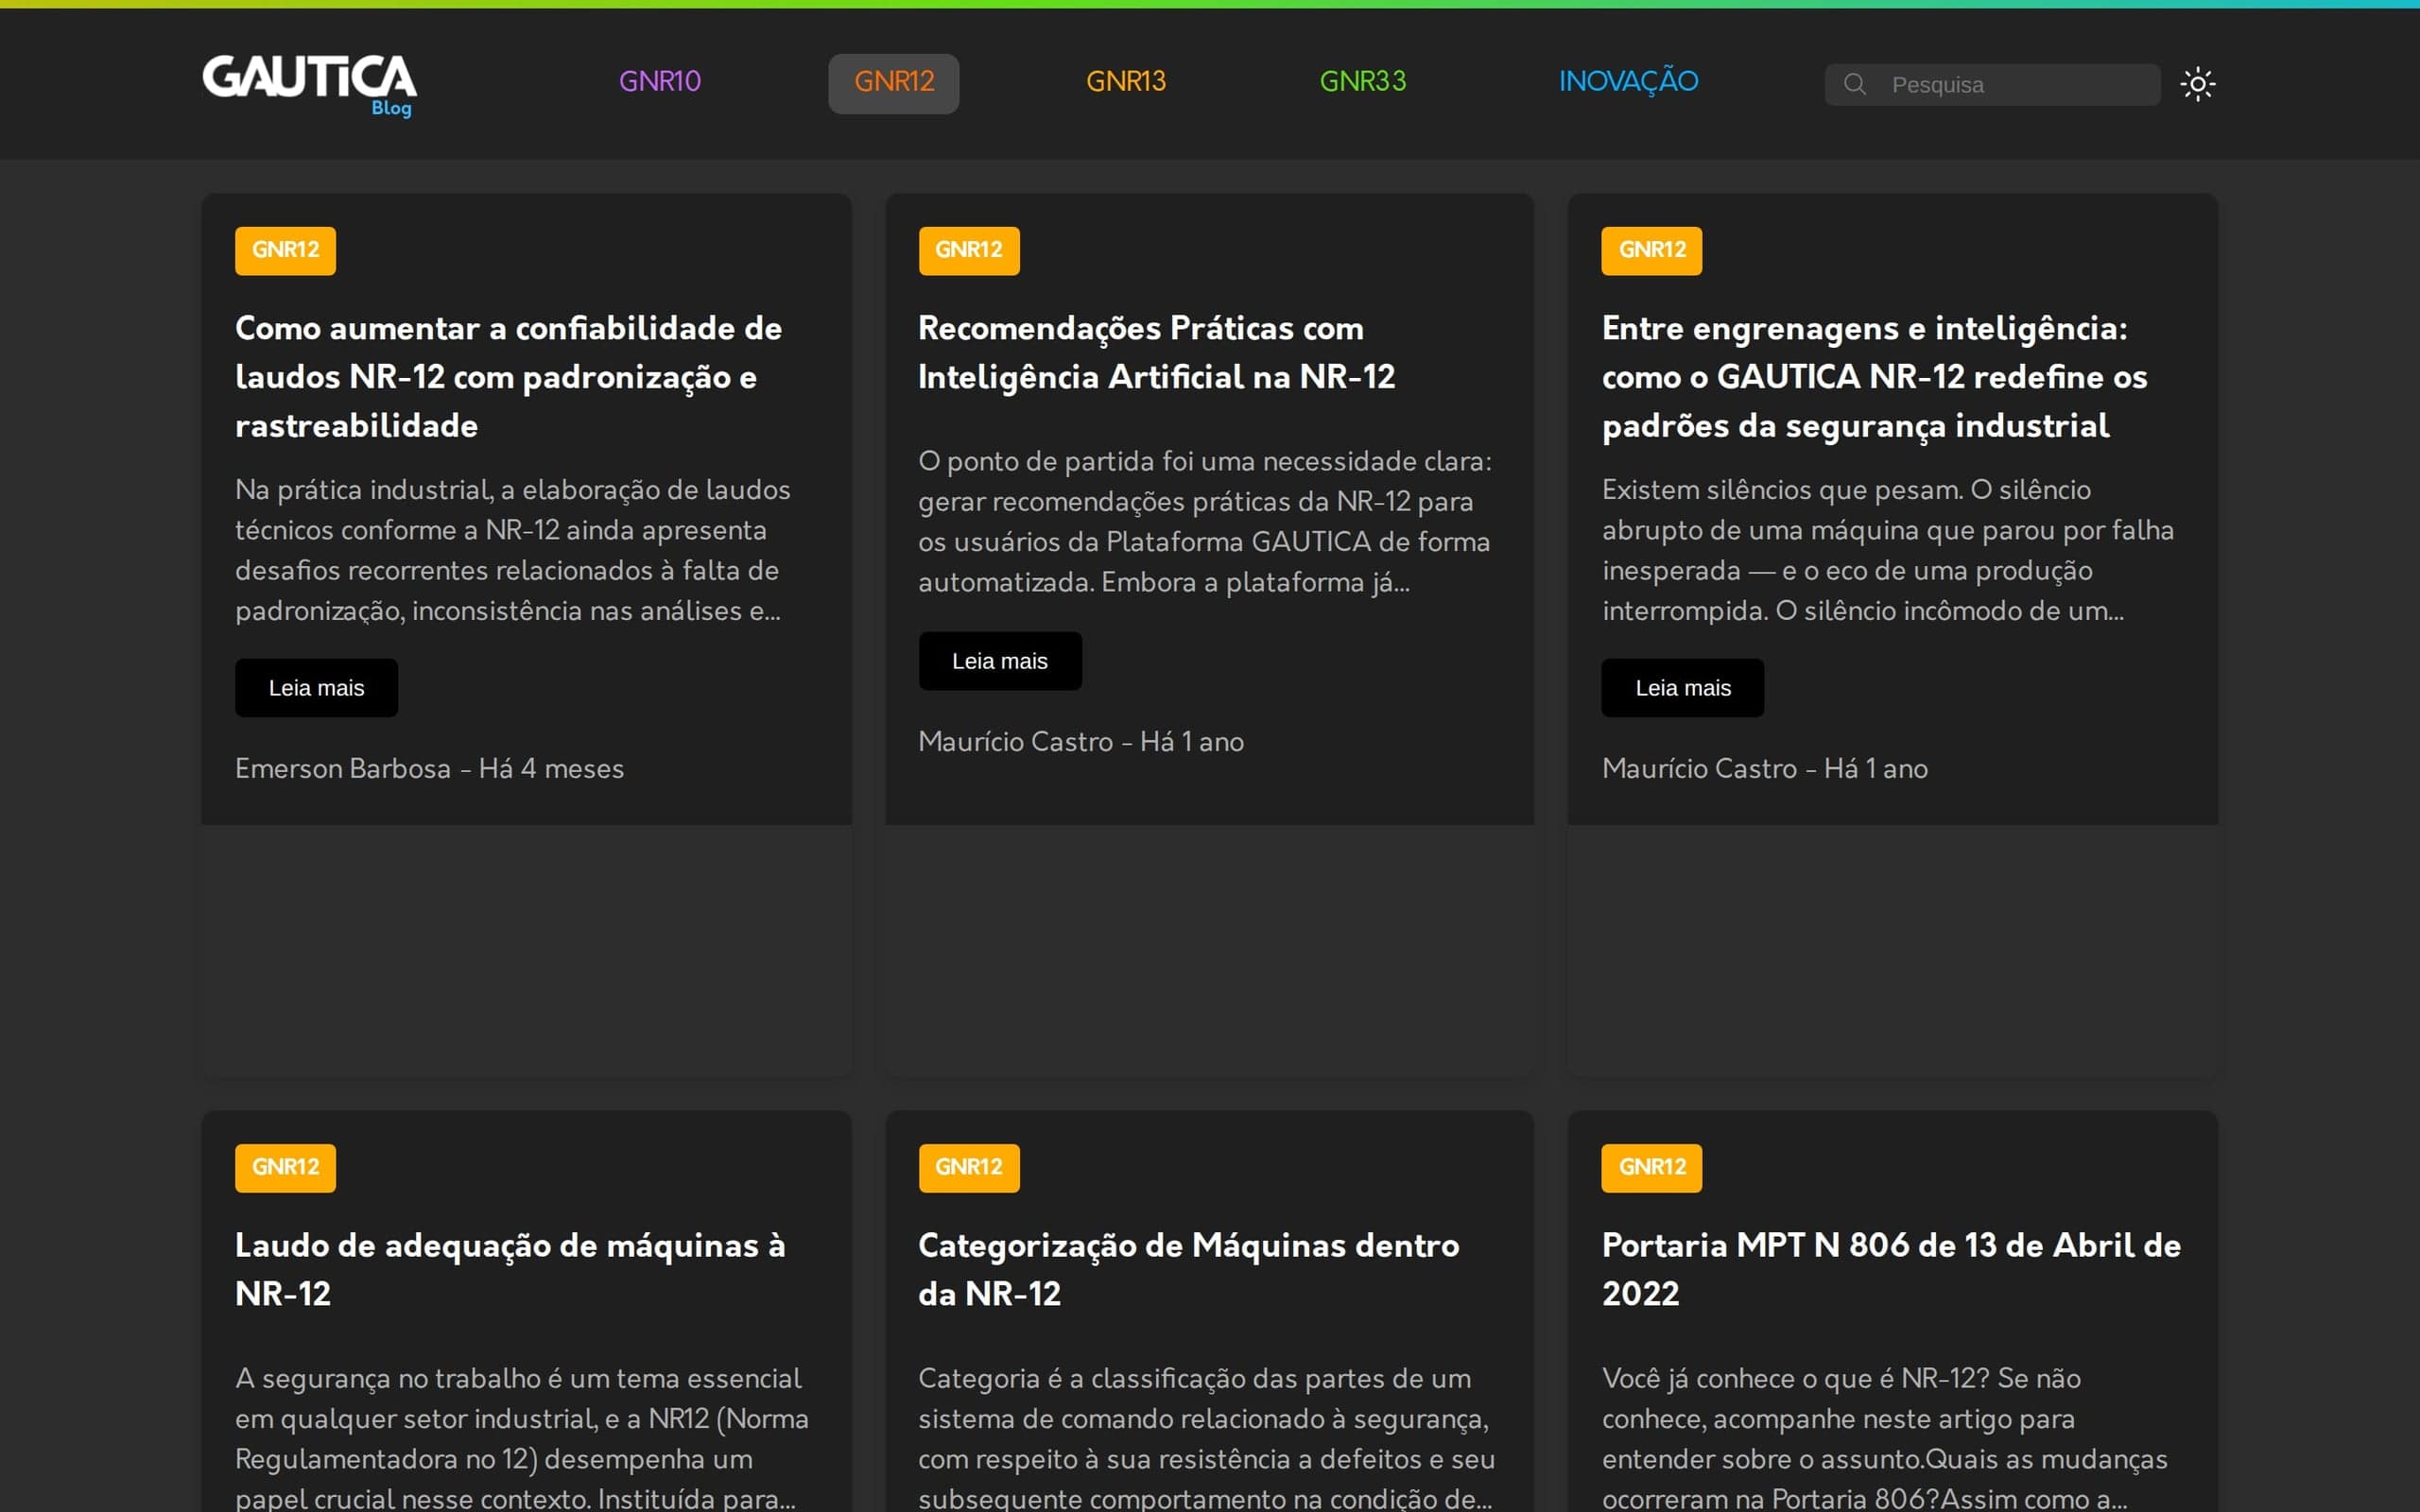Click GNR12 tag on Recomendações Práticas card
This screenshot has height=1512, width=2420.
968,250
